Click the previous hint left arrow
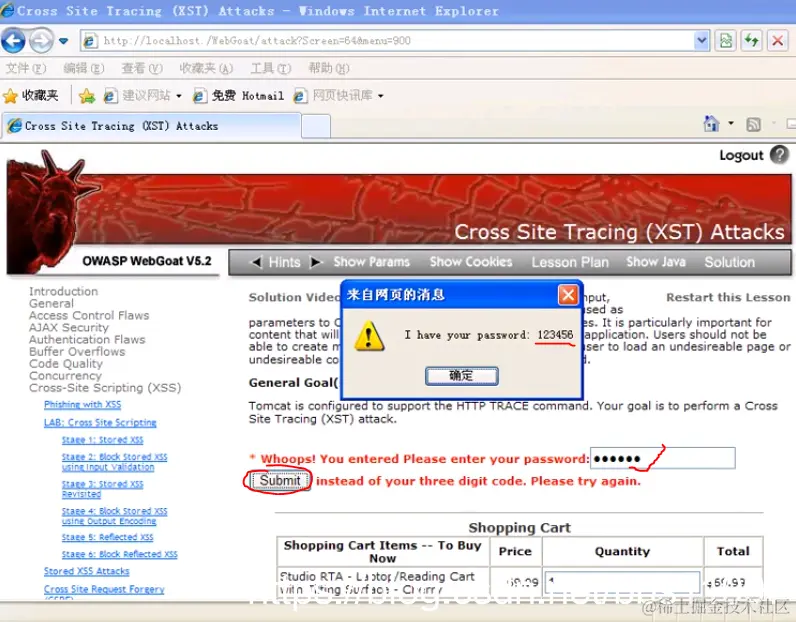796x622 pixels. tap(256, 262)
